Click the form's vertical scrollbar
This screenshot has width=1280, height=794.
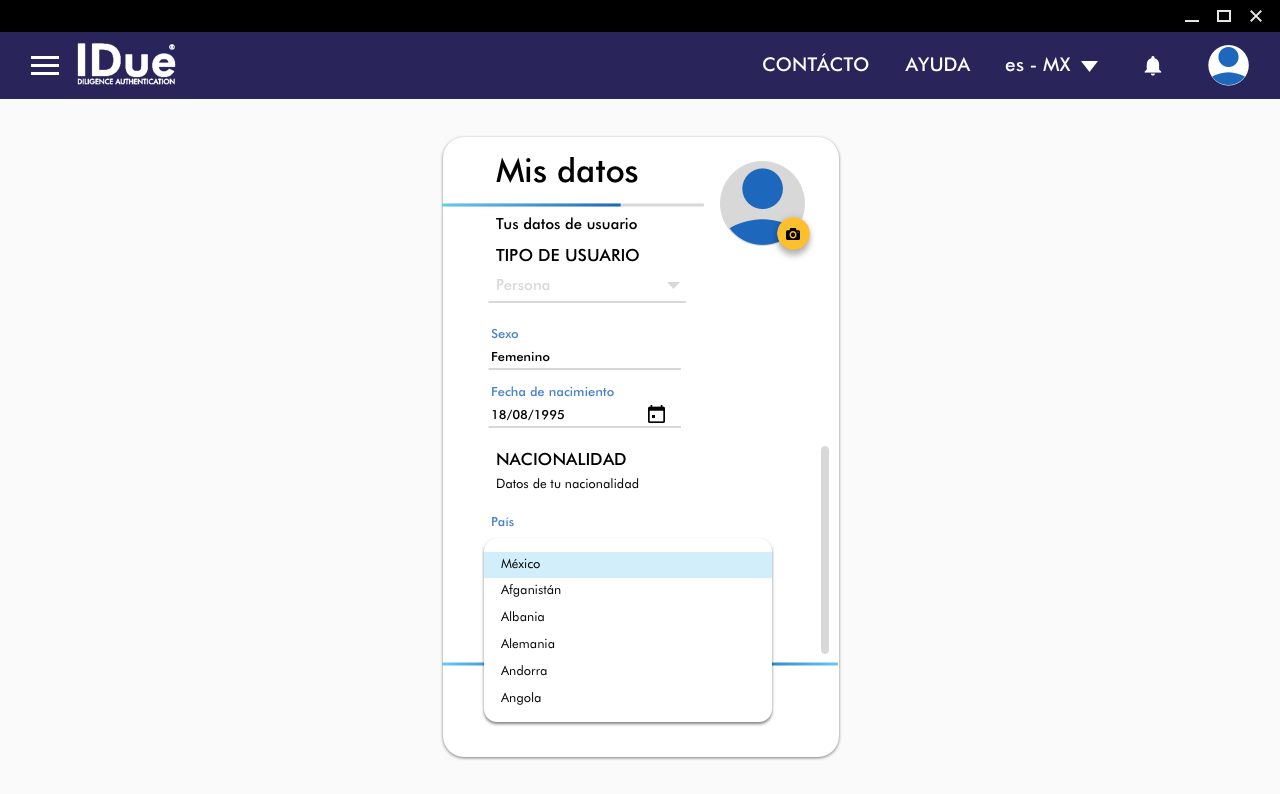[825, 550]
